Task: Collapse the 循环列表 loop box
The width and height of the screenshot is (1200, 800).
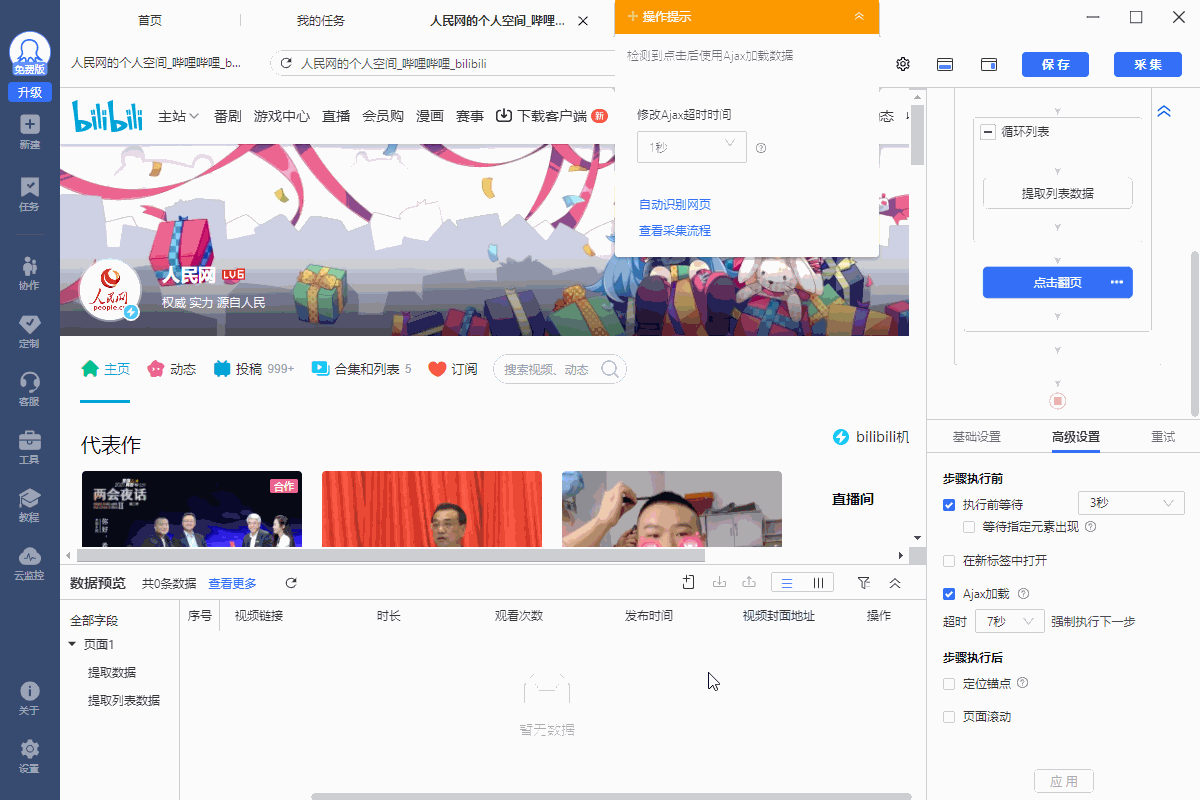Action: point(988,132)
